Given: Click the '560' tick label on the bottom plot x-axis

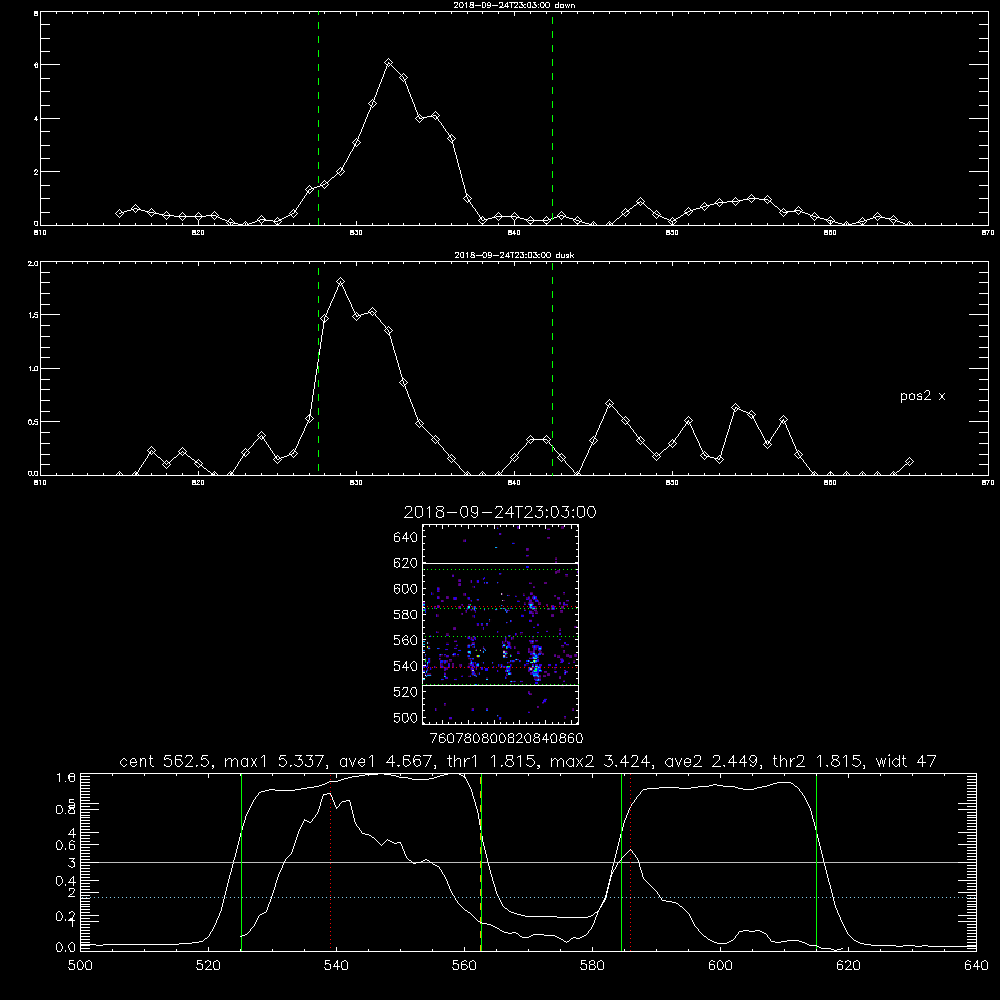Looking at the screenshot, I should pyautogui.click(x=464, y=966).
